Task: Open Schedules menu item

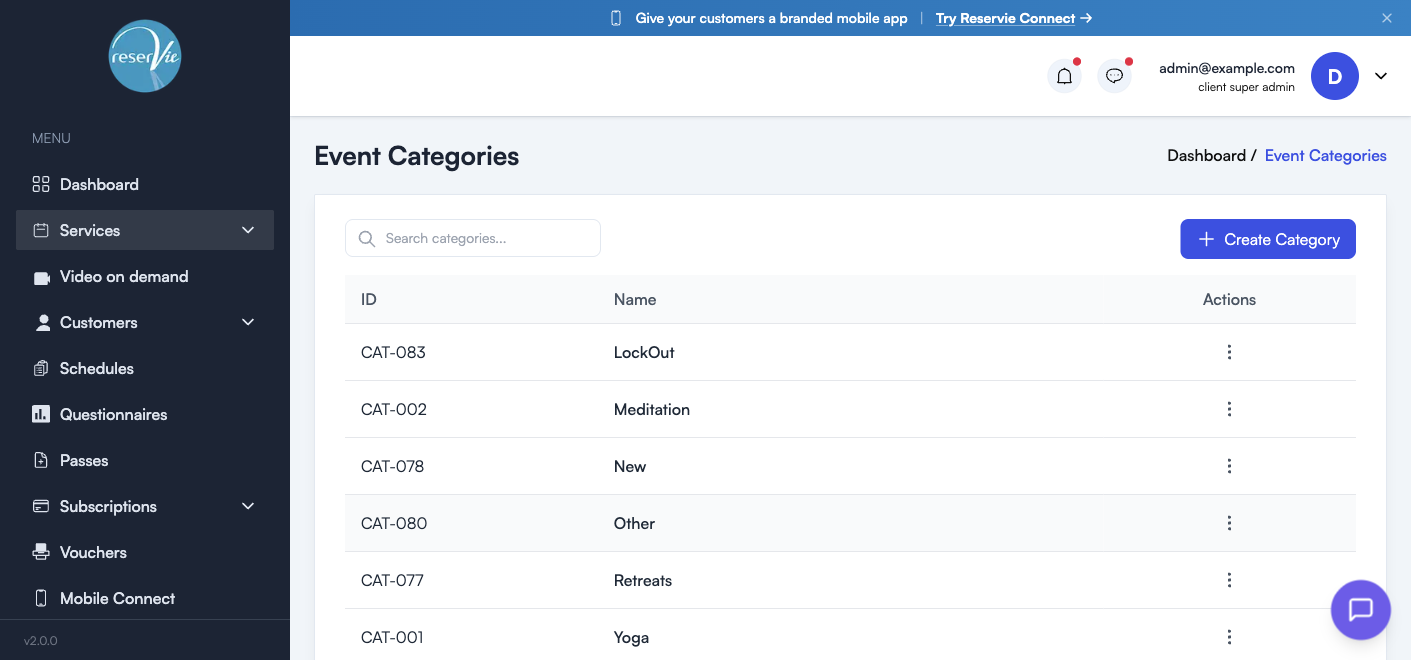Action: [145, 368]
